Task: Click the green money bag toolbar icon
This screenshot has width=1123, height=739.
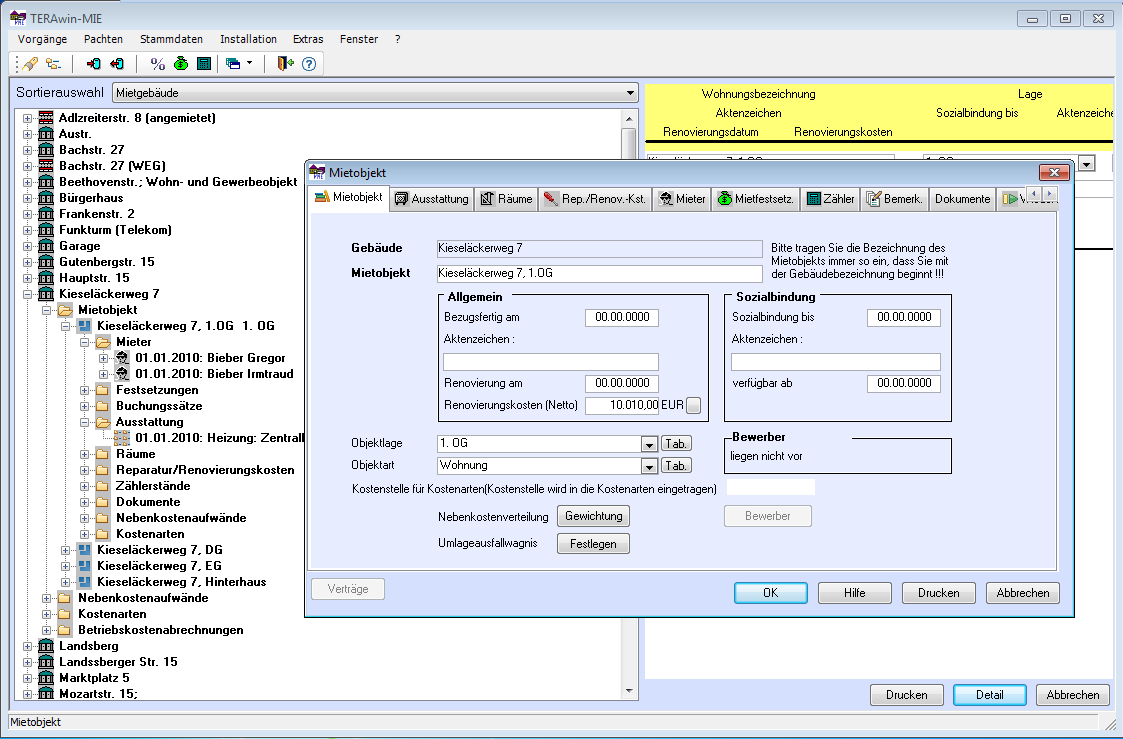Action: click(x=181, y=64)
